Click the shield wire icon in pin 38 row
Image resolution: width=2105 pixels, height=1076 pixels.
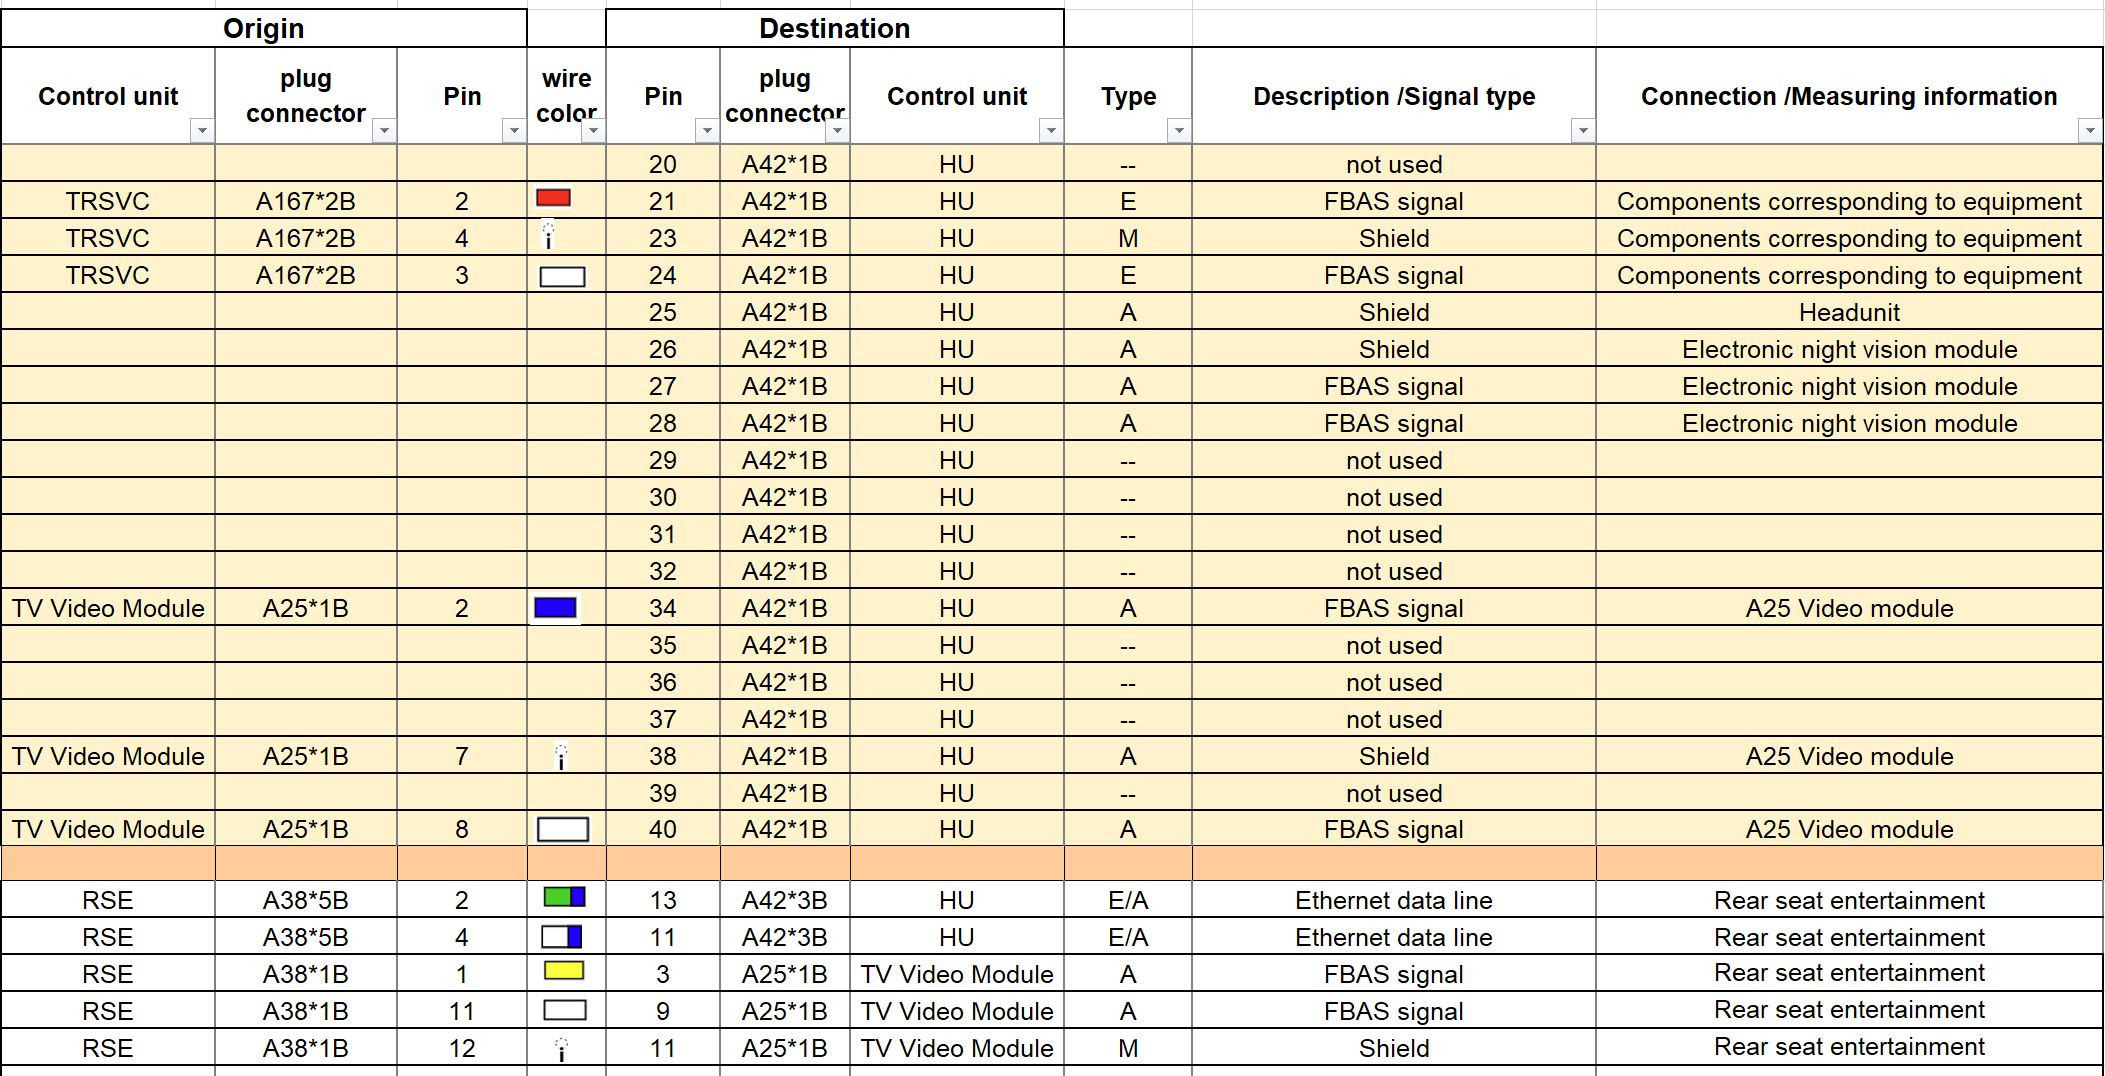[561, 757]
